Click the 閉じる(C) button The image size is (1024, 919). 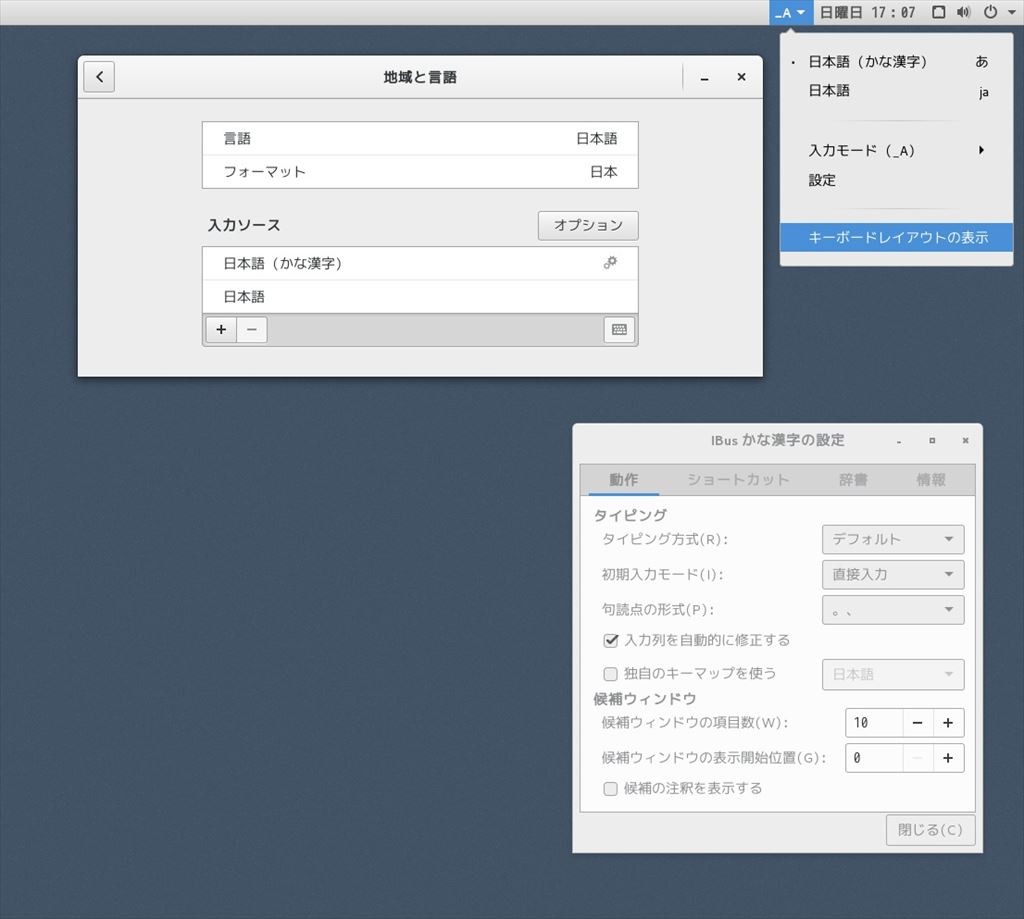tap(930, 829)
